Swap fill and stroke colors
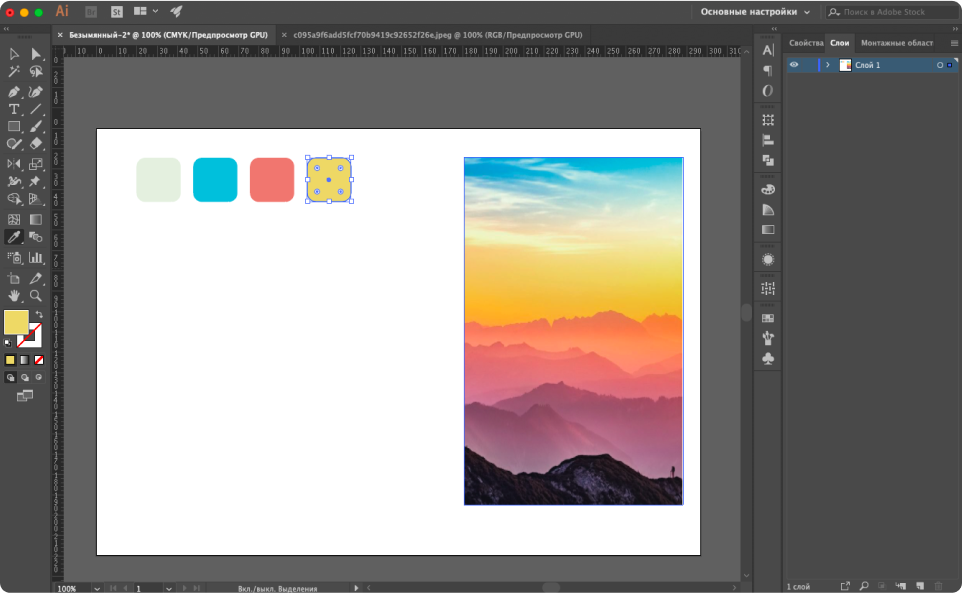 39,314
